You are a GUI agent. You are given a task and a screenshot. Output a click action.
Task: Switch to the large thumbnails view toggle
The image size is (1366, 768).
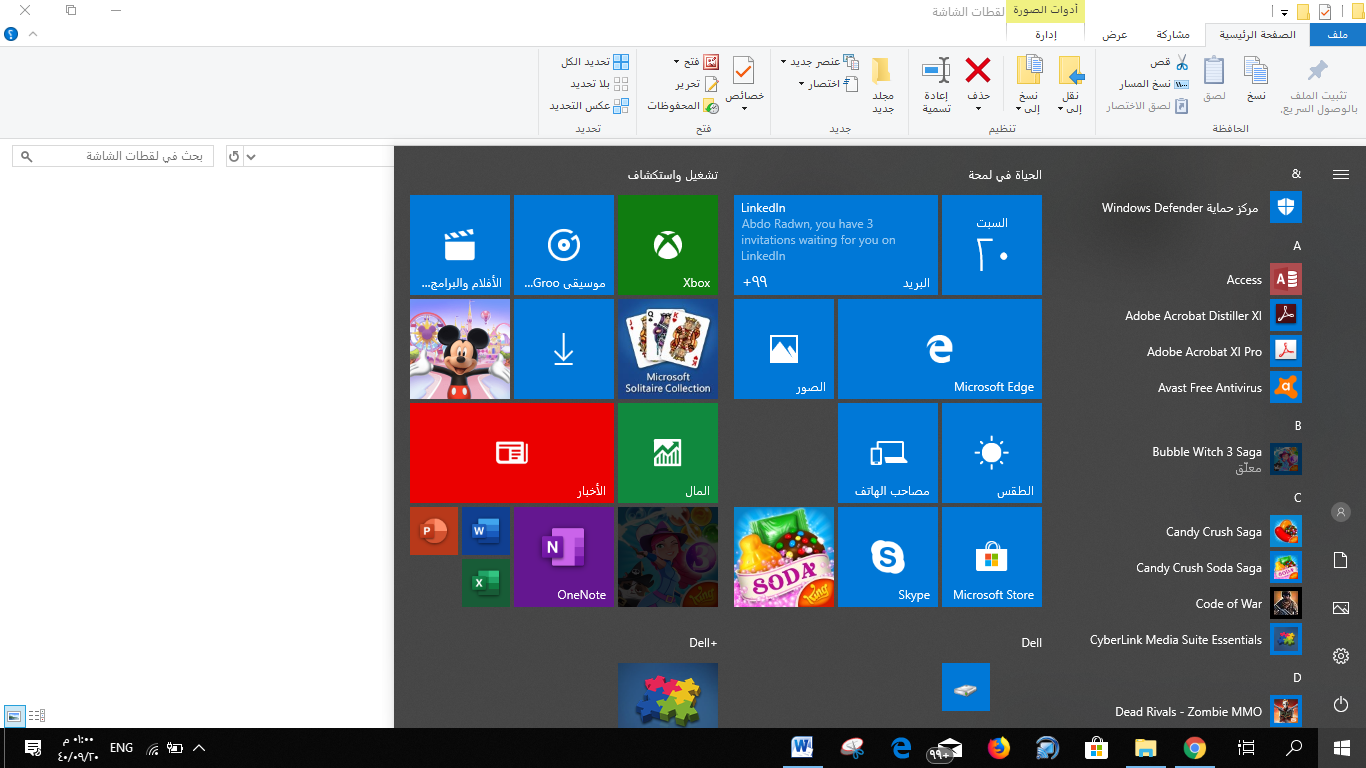tap(14, 715)
